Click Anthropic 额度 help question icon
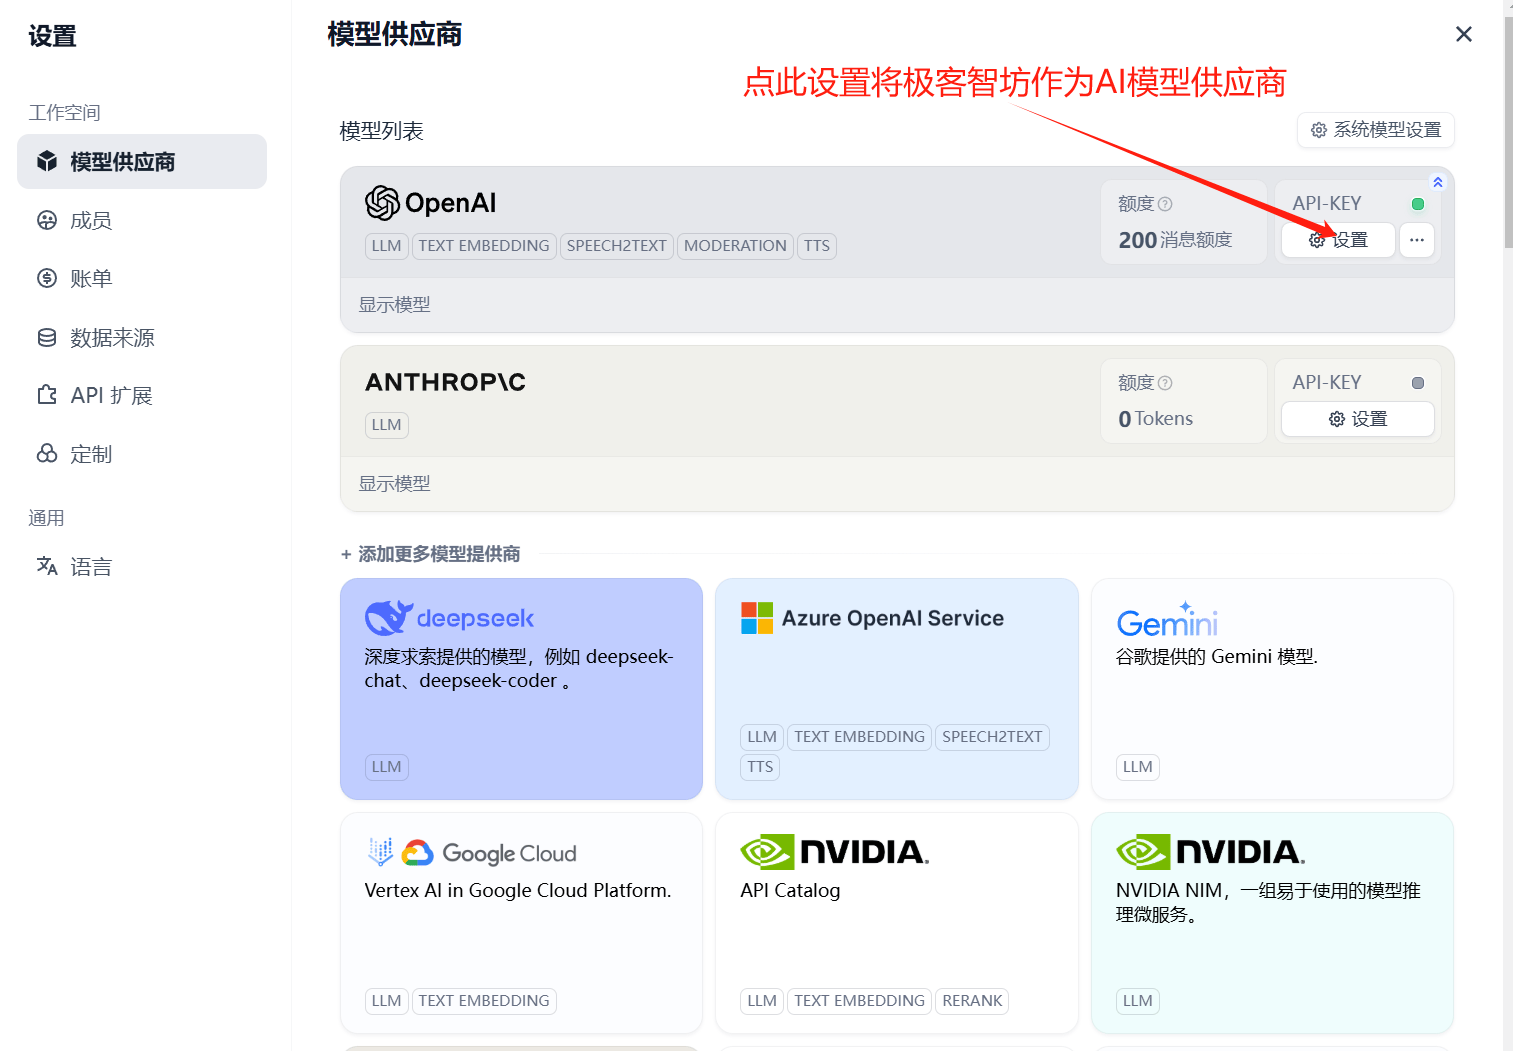This screenshot has width=1513, height=1051. 1165,383
